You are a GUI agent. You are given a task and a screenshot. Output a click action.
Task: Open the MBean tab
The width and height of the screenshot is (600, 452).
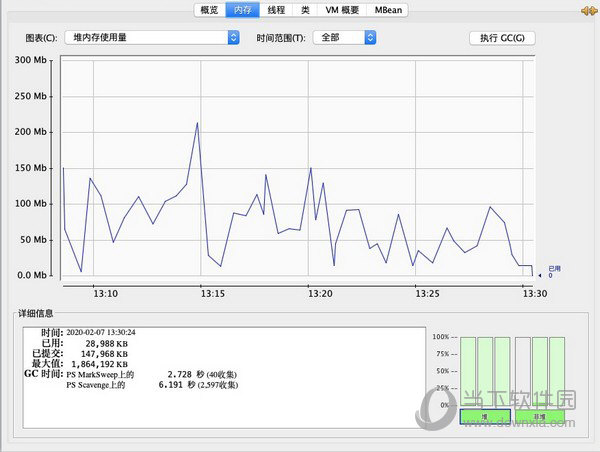tap(388, 10)
